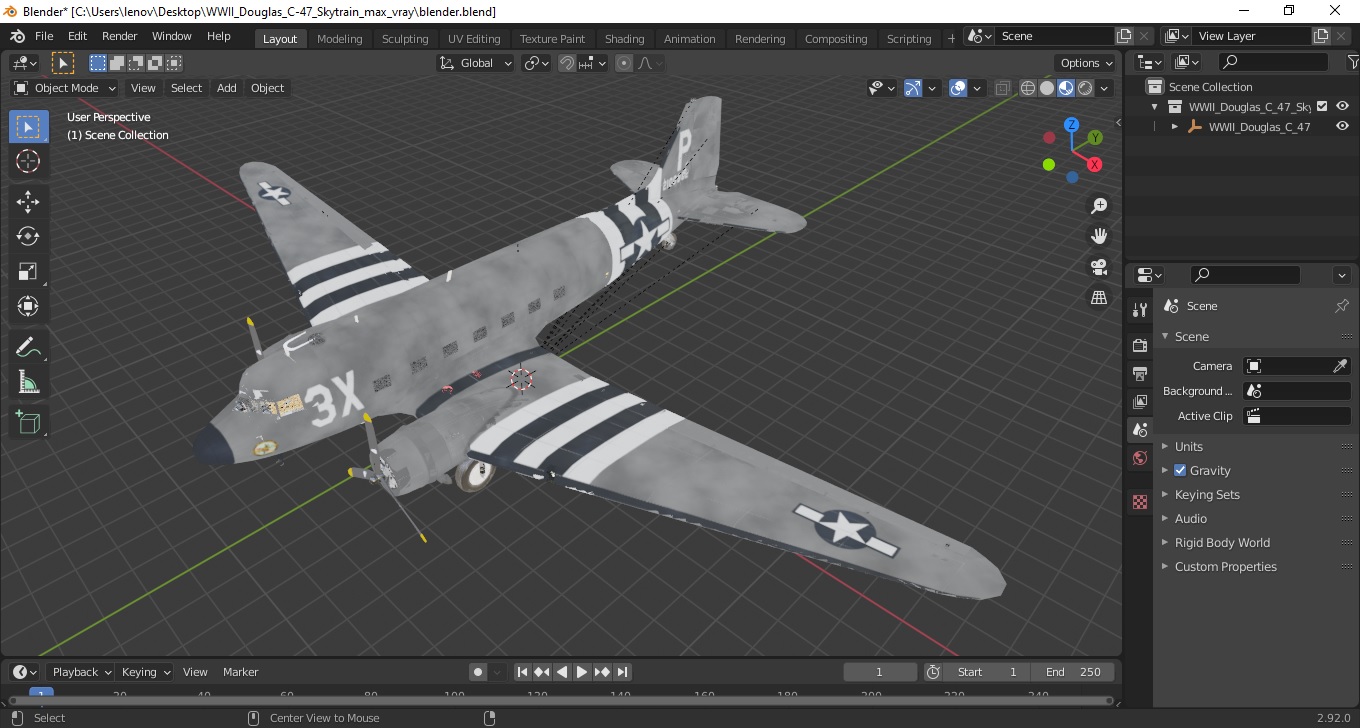Image resolution: width=1360 pixels, height=728 pixels.
Task: Select the Transform tool
Action: pyautogui.click(x=28, y=306)
